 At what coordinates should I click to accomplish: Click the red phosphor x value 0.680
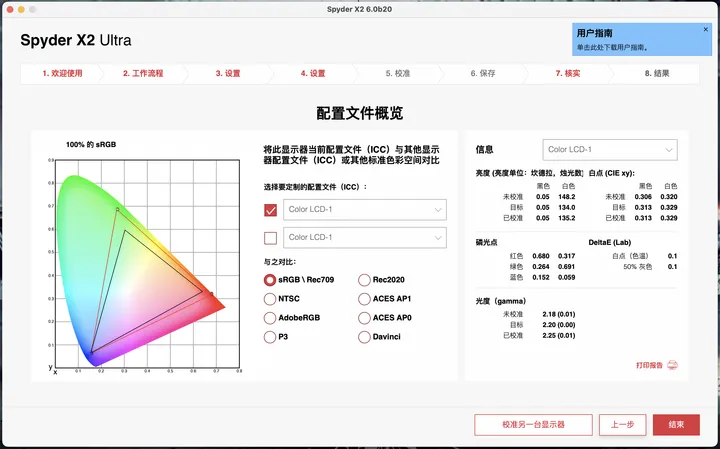(x=541, y=256)
